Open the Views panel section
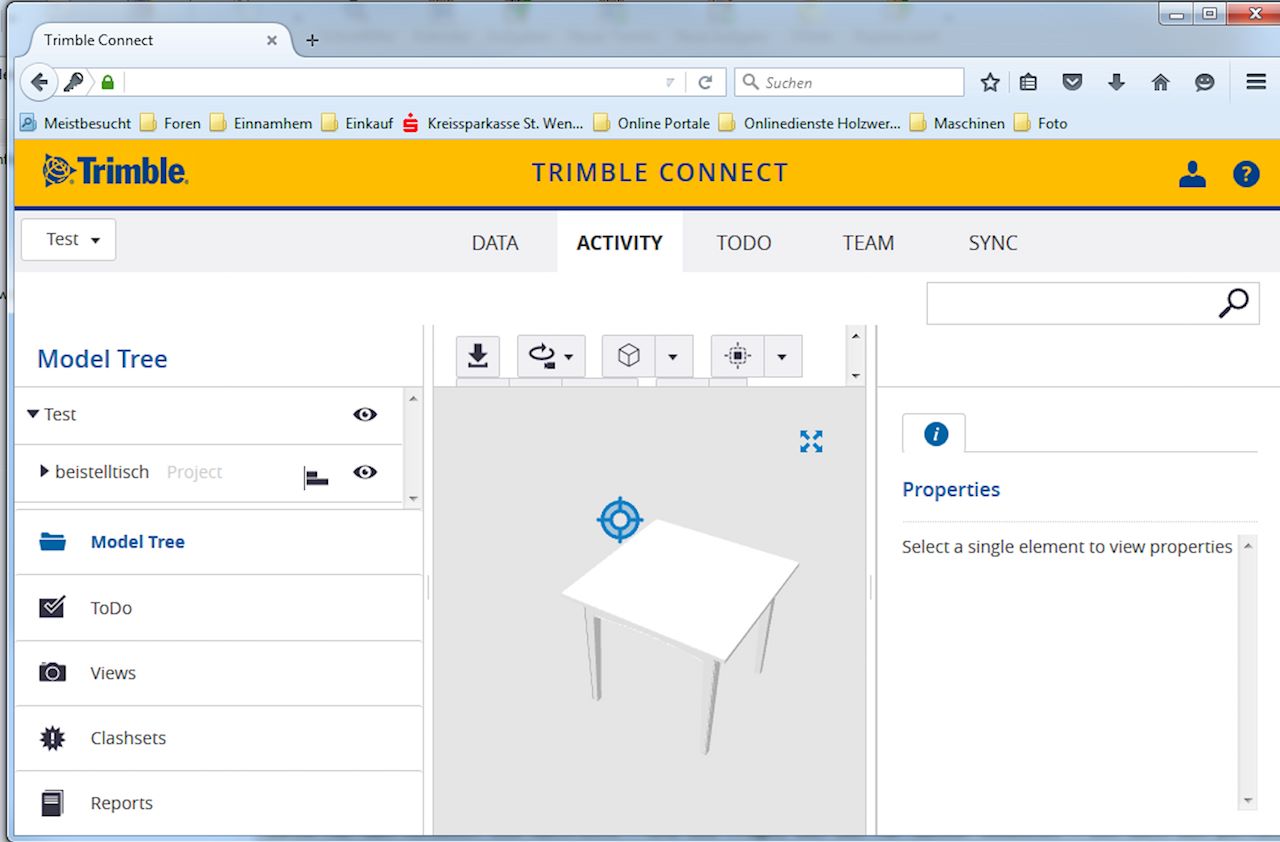The height and width of the screenshot is (842, 1280). (x=218, y=673)
